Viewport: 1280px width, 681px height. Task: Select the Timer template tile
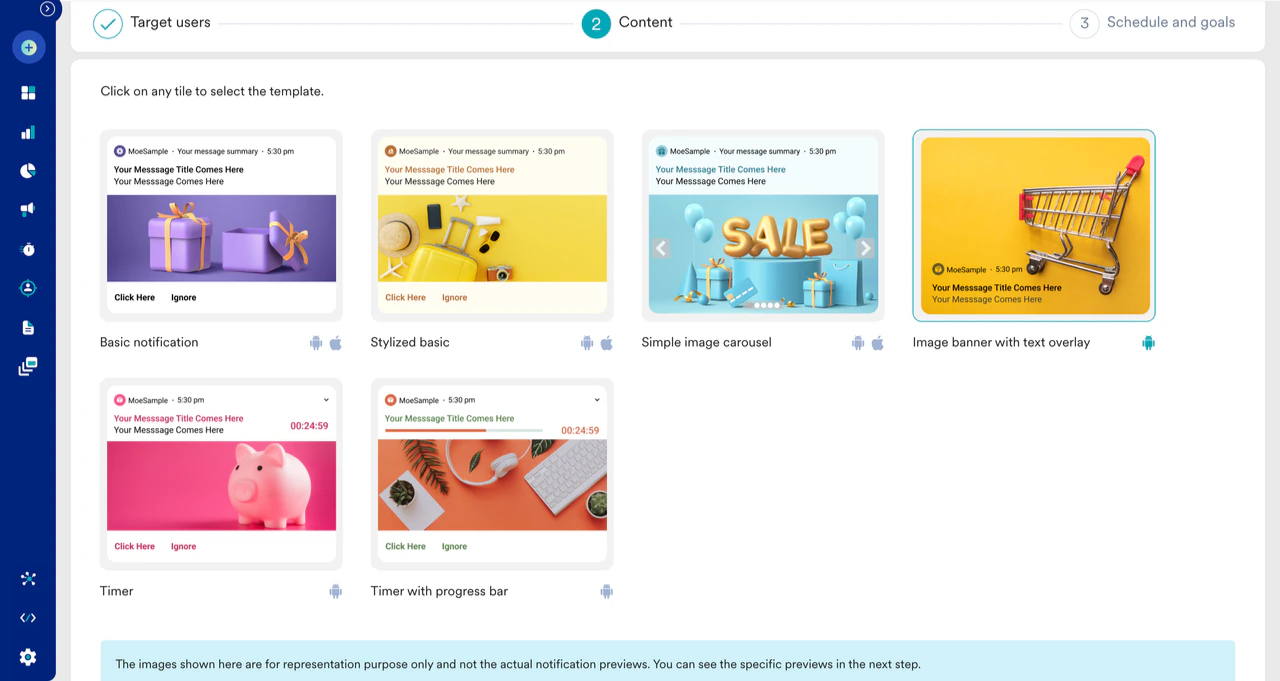point(221,474)
